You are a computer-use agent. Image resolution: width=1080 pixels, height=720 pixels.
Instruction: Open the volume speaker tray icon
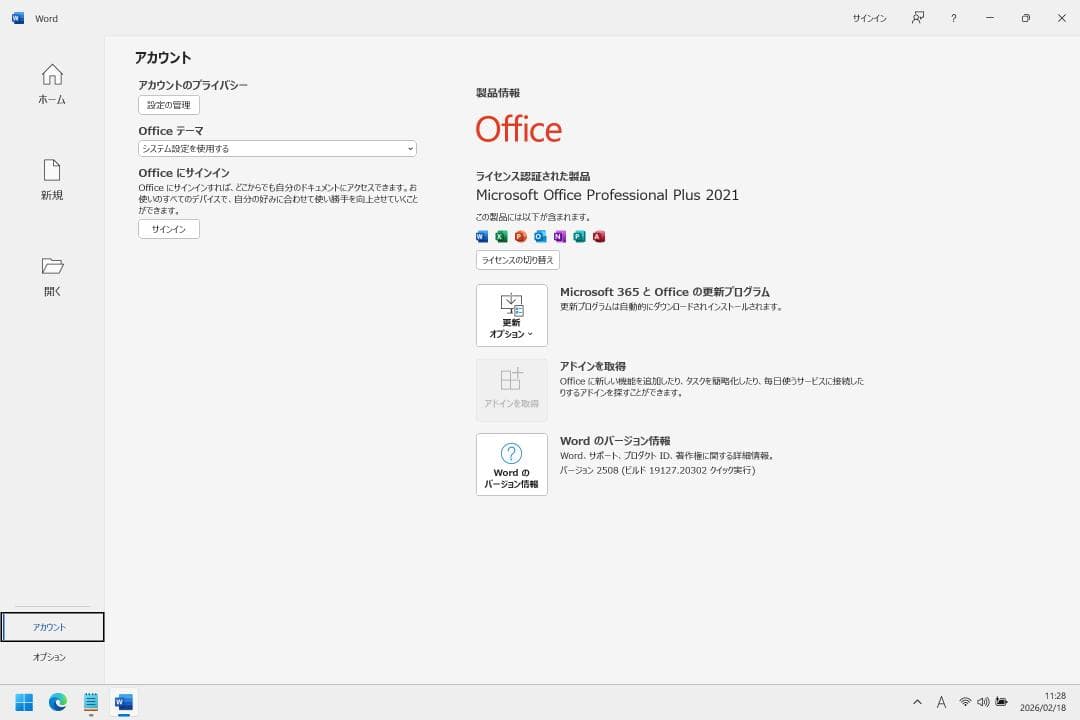pyautogui.click(x=983, y=702)
